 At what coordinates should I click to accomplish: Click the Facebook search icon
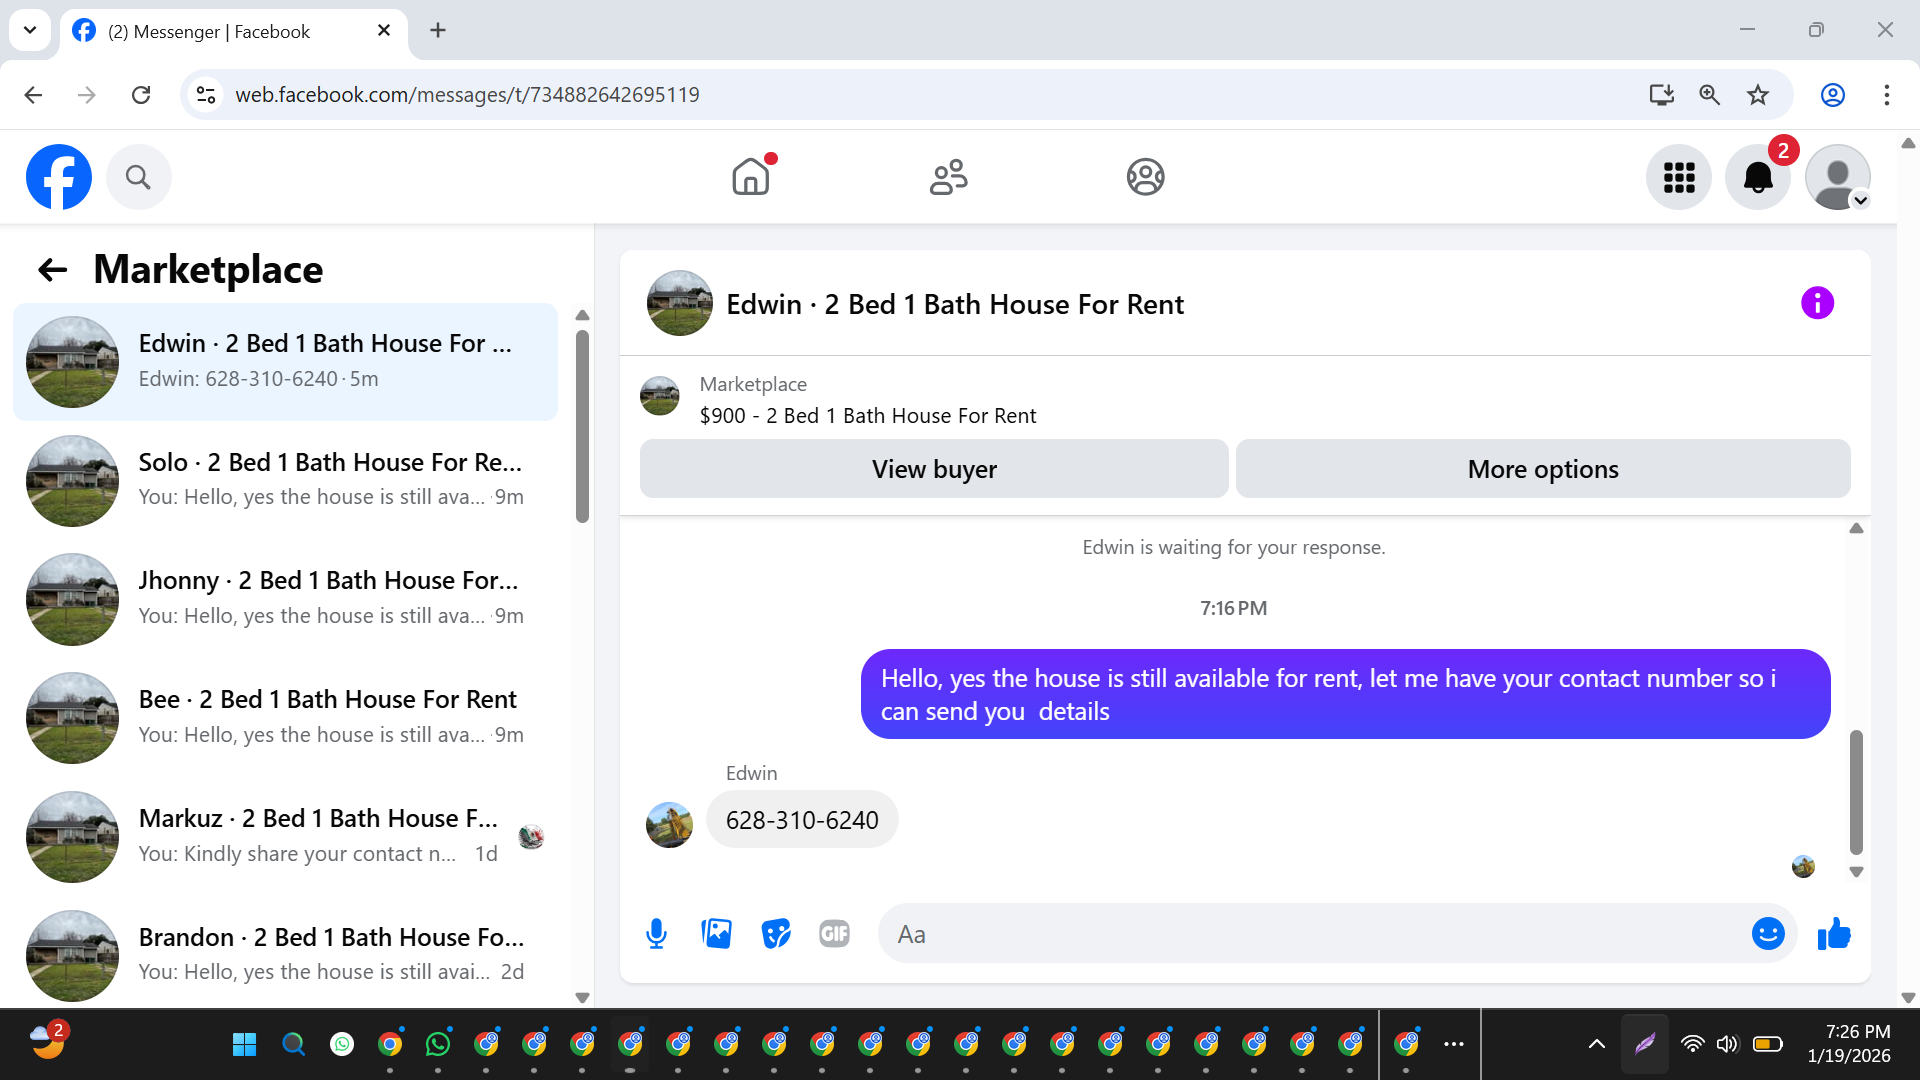[x=138, y=178]
